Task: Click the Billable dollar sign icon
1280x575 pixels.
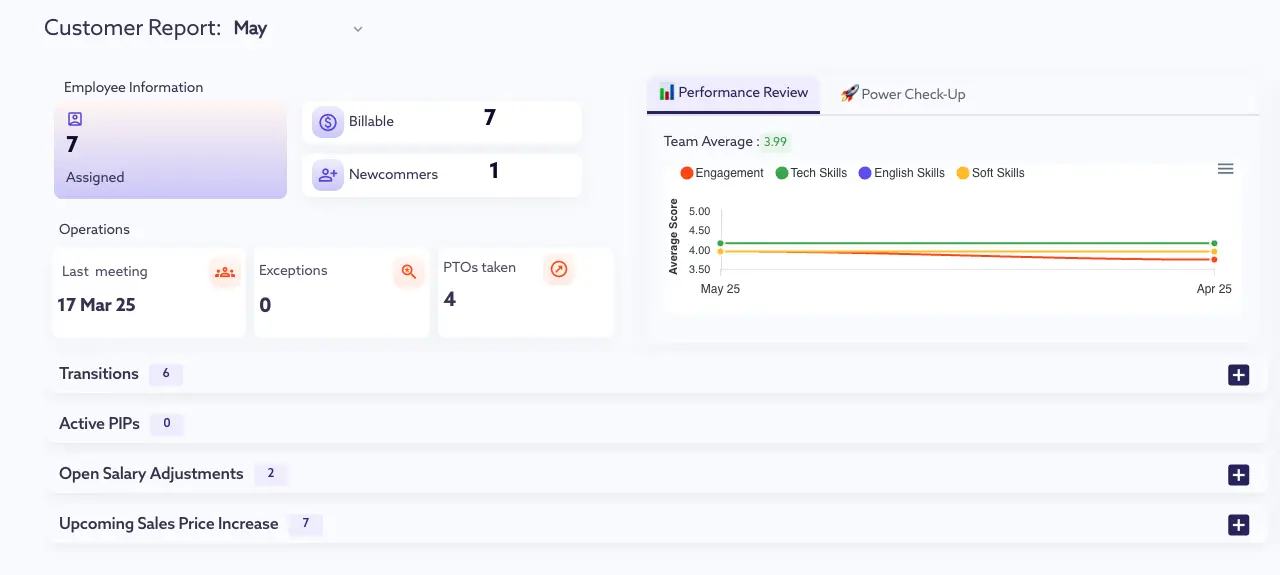Action: tap(328, 122)
